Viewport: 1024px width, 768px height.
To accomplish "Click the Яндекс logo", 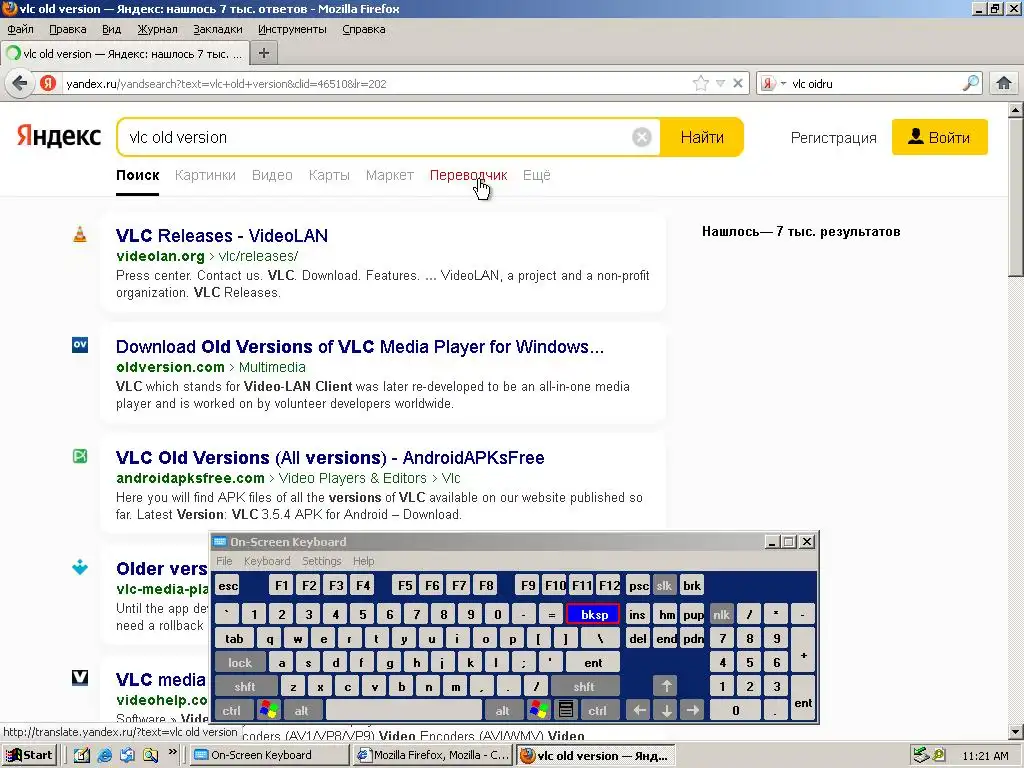I will [x=59, y=136].
